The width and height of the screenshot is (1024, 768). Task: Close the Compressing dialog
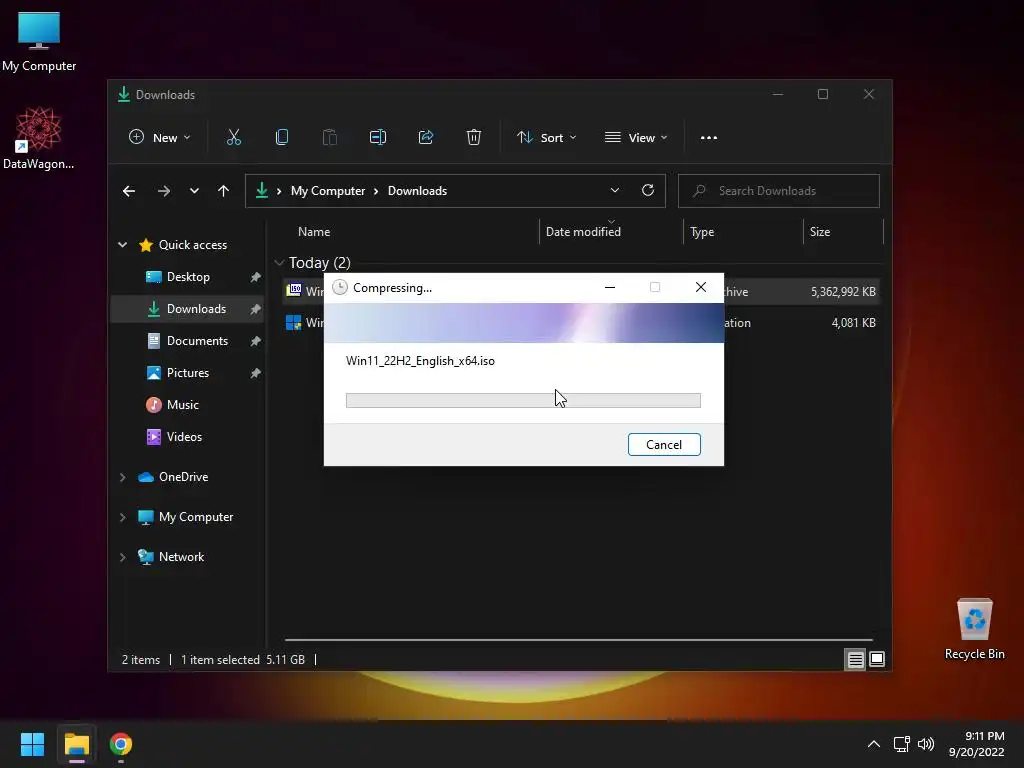701,287
